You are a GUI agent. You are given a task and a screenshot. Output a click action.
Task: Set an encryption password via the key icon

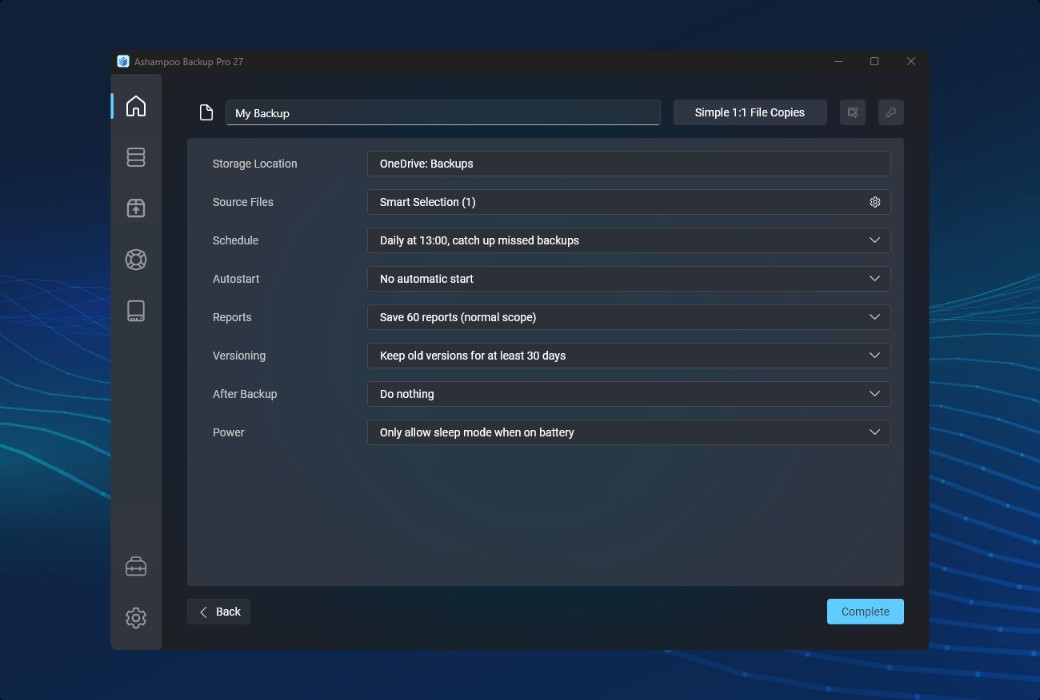pyautogui.click(x=890, y=112)
